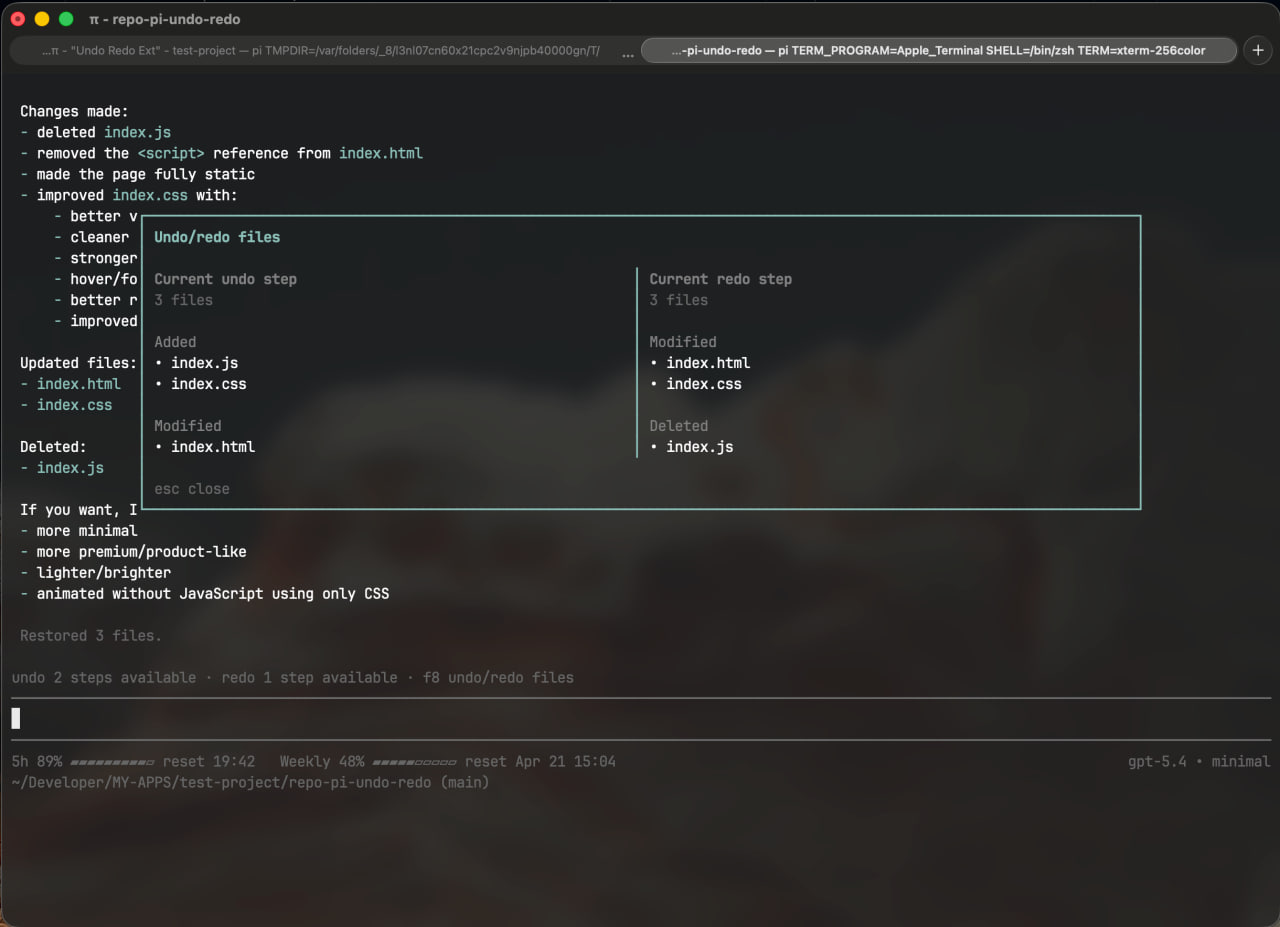Click the green zoom window button

[66, 19]
